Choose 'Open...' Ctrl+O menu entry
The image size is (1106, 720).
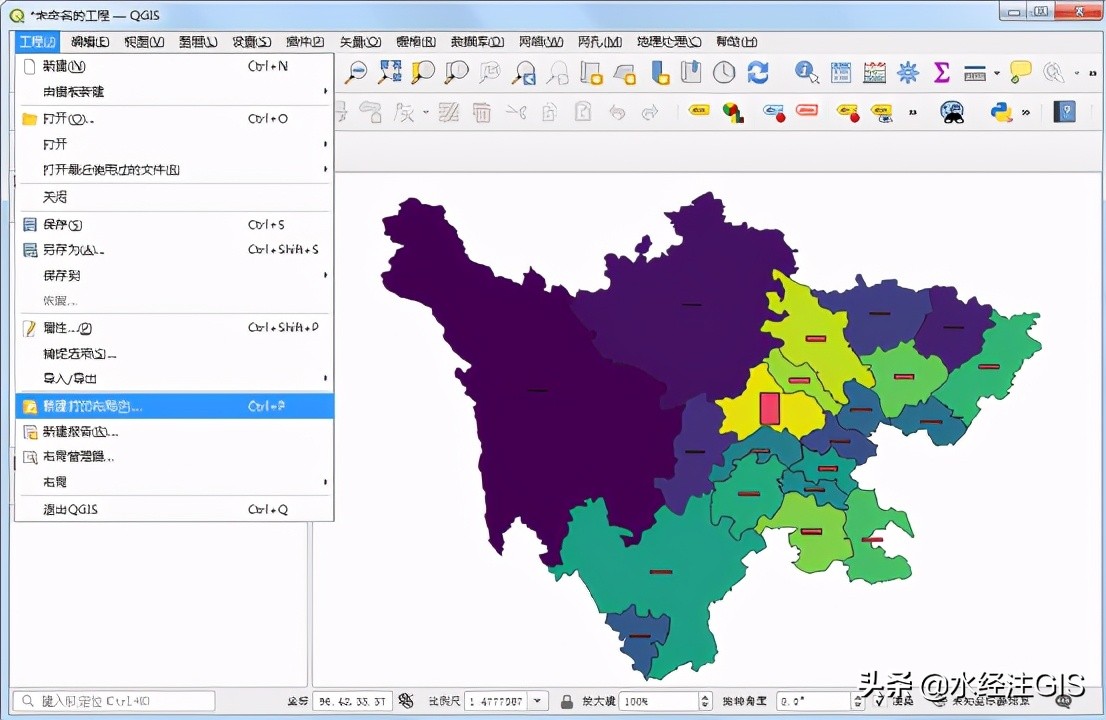pyautogui.click(x=174, y=119)
